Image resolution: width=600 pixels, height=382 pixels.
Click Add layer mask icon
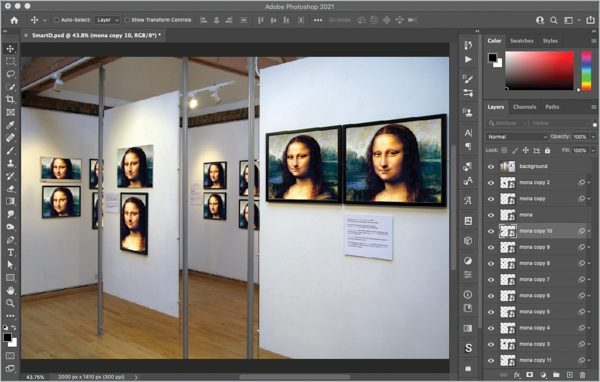pyautogui.click(x=530, y=375)
